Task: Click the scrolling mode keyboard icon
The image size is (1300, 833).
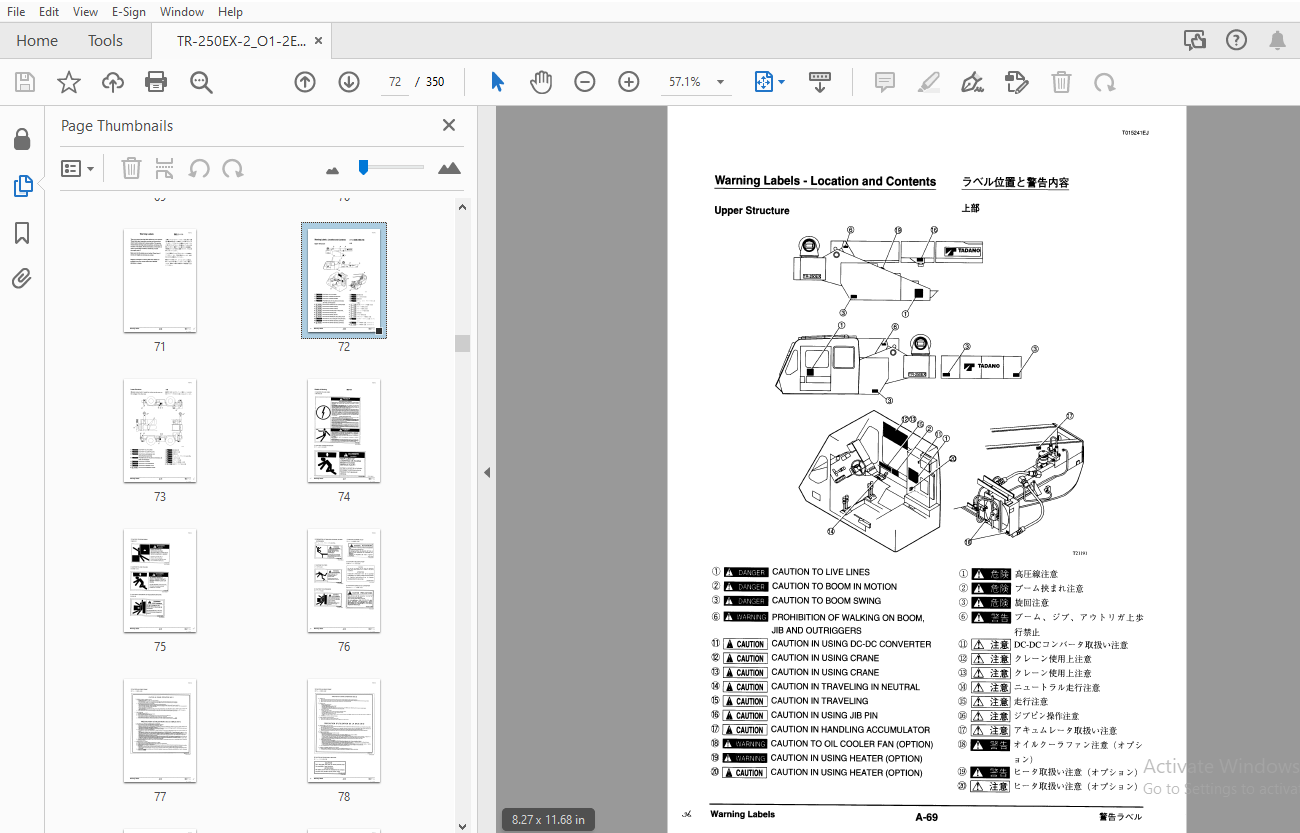Action: 820,82
